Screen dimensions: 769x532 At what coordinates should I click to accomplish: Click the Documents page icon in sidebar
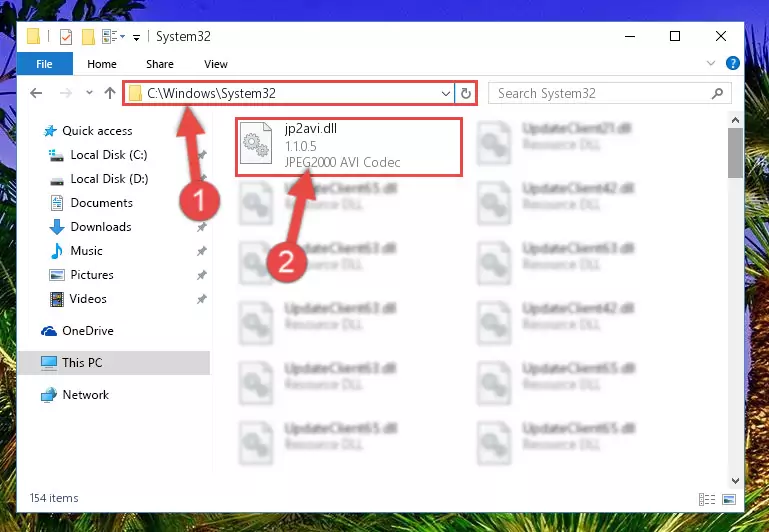(x=57, y=203)
